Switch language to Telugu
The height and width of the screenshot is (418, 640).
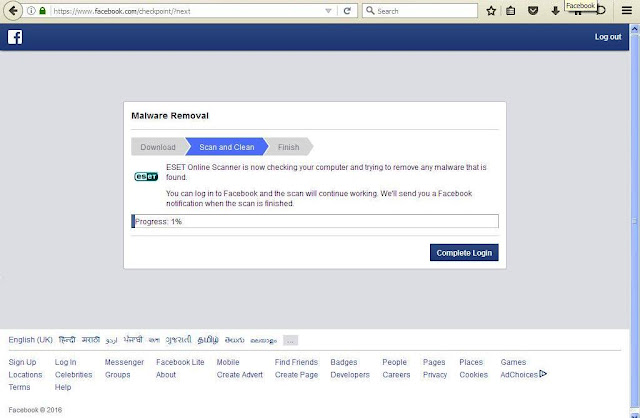[234, 340]
